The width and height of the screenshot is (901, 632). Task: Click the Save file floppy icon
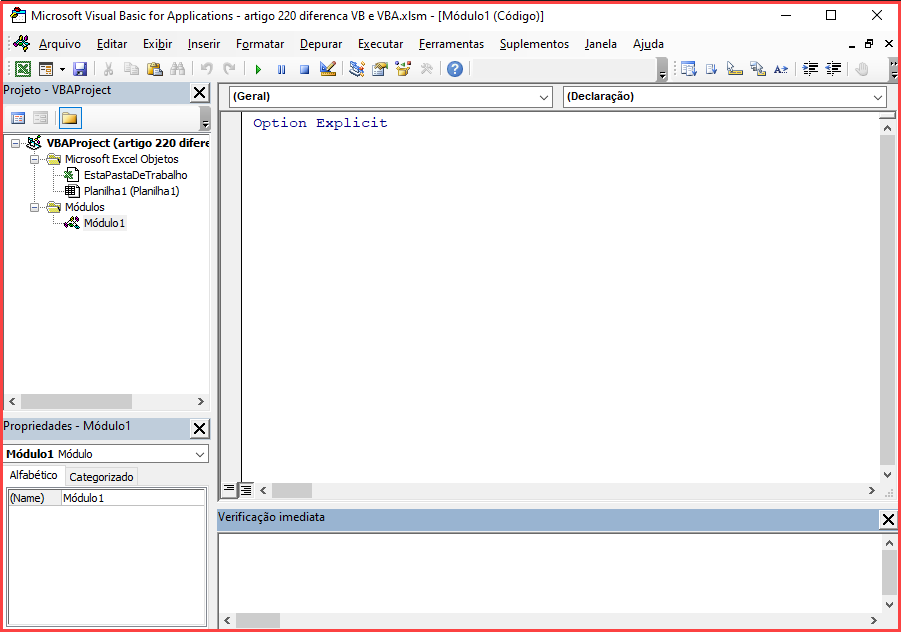(80, 69)
